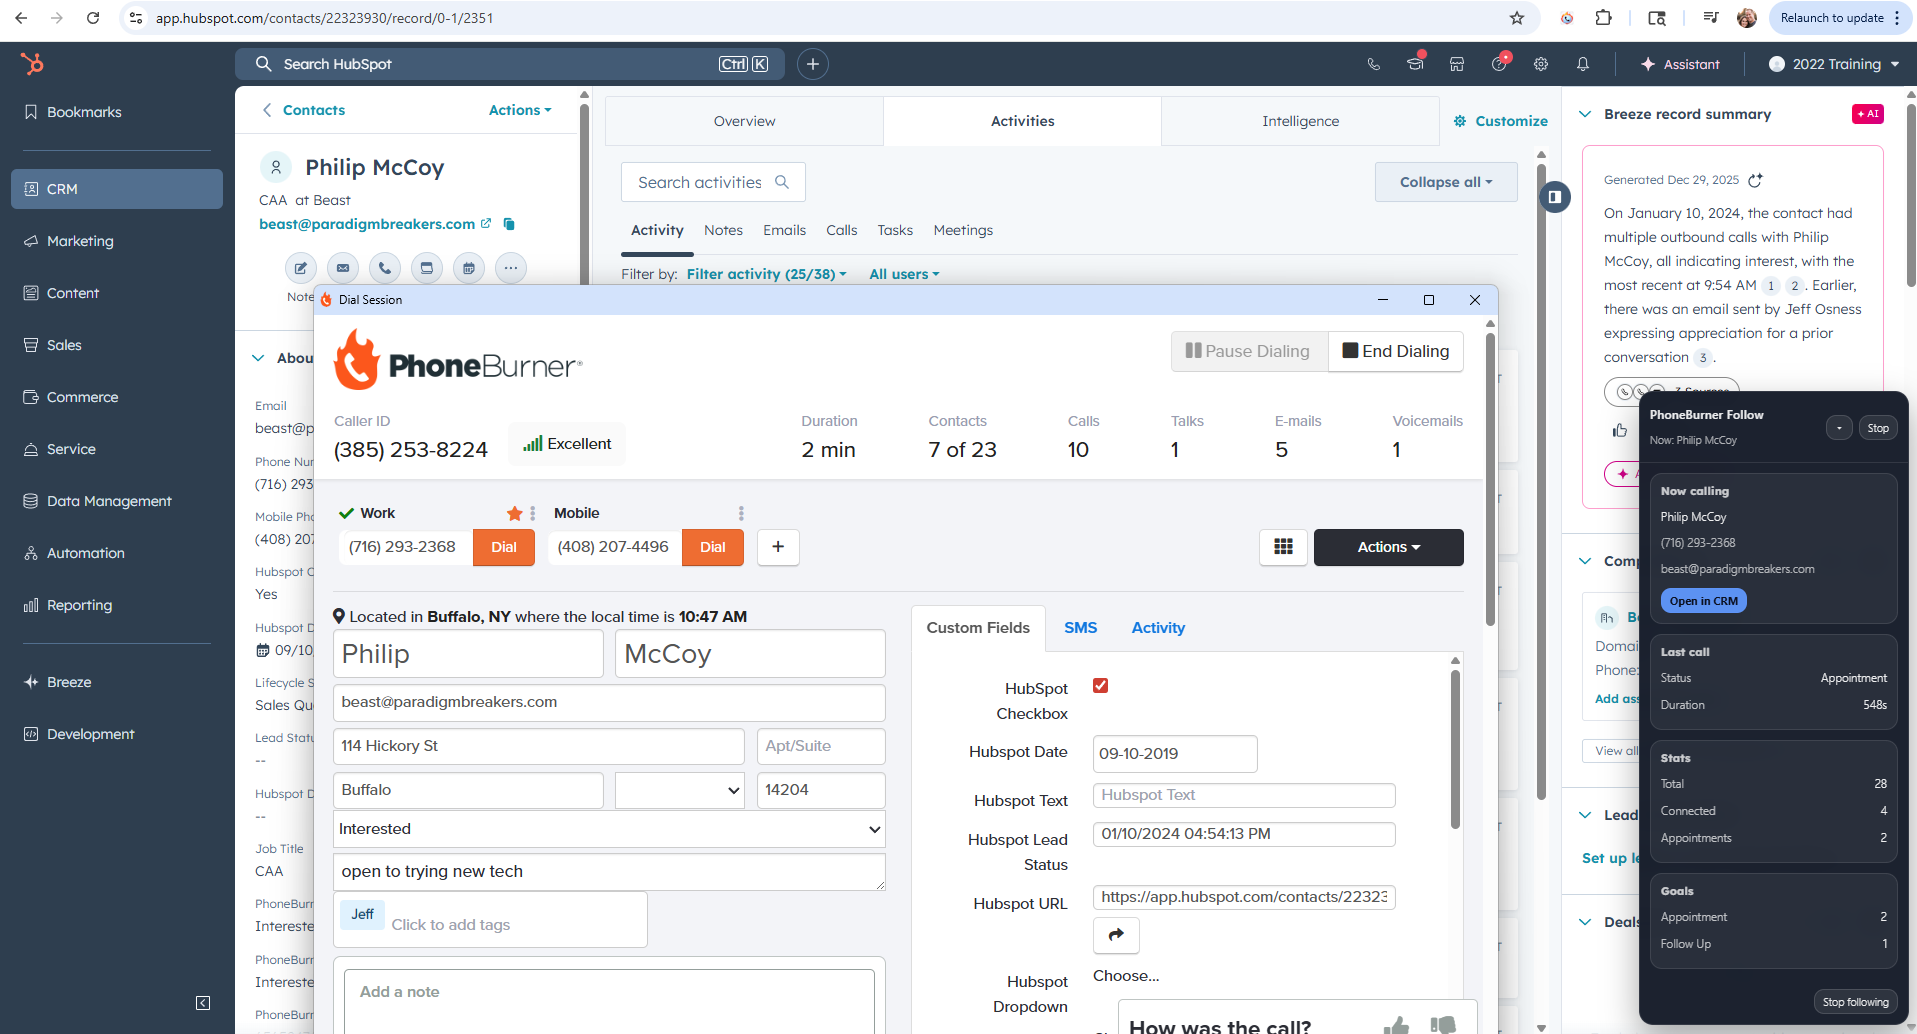
Task: Open the dial pad grid icon
Action: click(1284, 547)
